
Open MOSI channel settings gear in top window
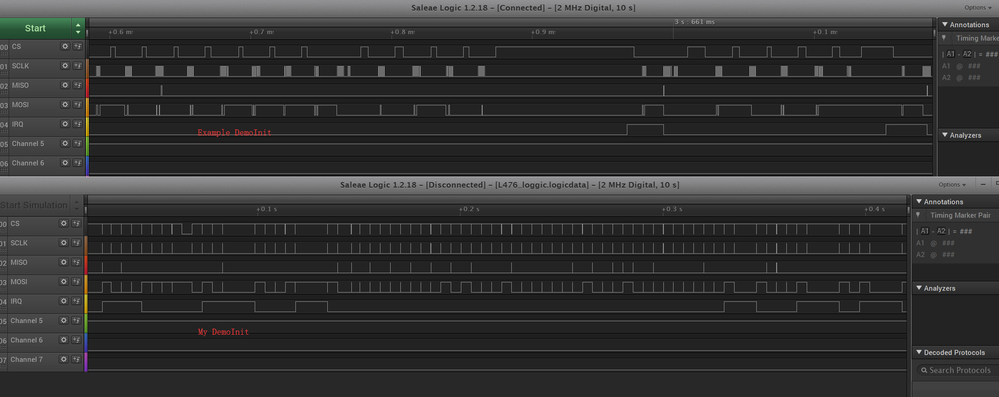pos(64,105)
